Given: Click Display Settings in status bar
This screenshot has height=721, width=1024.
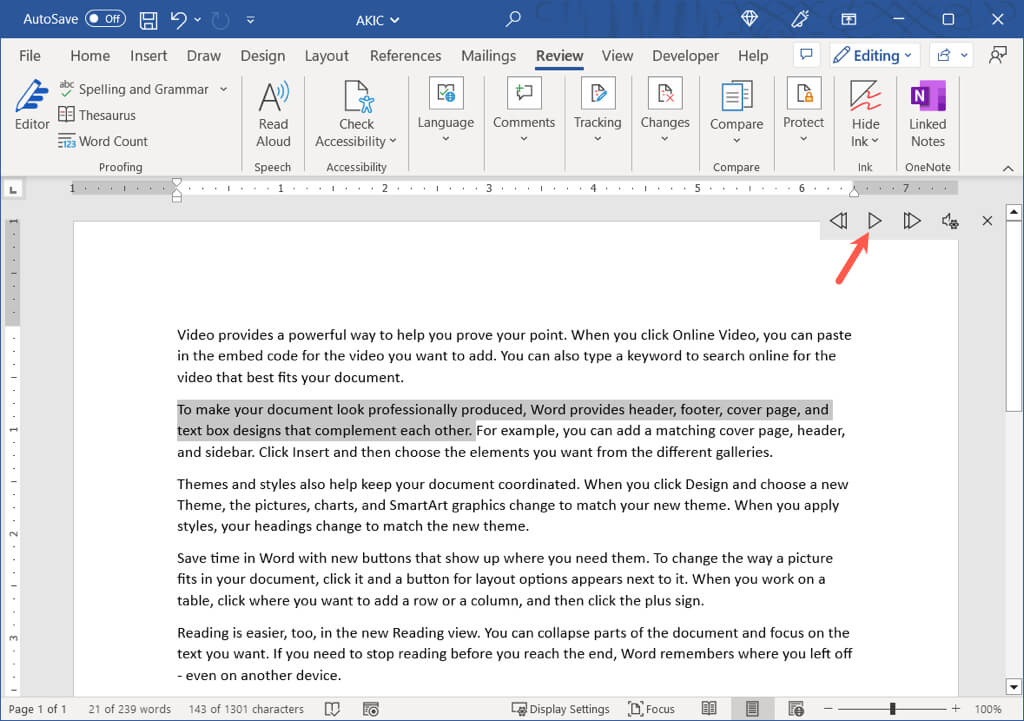Looking at the screenshot, I should pos(560,709).
